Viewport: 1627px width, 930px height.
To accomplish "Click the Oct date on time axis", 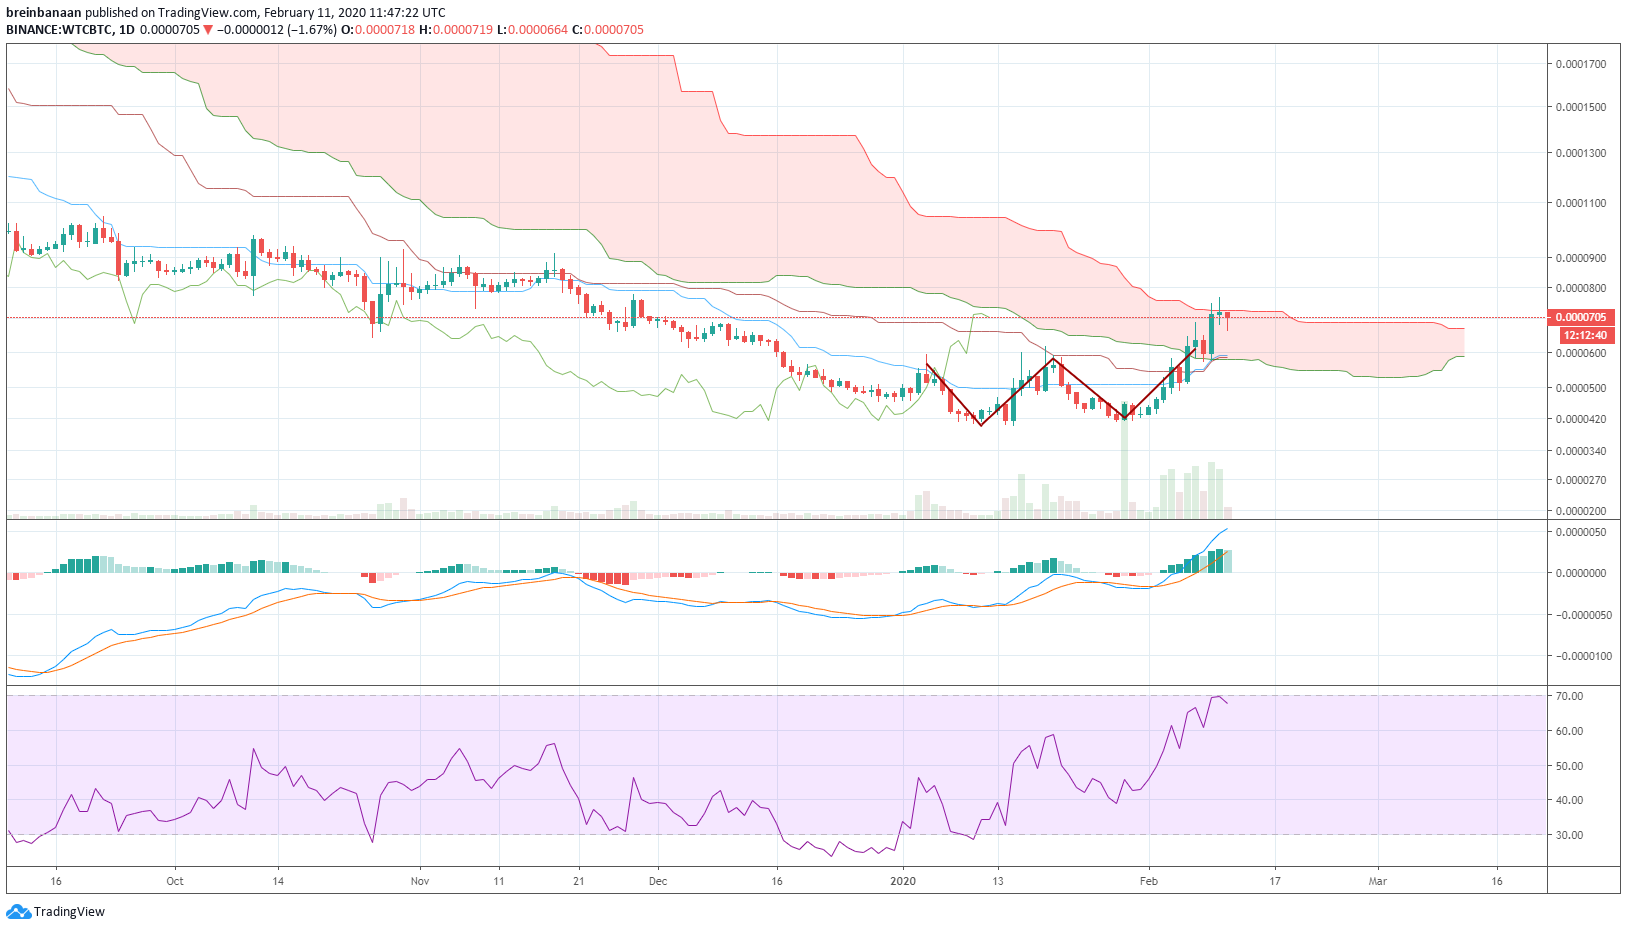I will 175,881.
